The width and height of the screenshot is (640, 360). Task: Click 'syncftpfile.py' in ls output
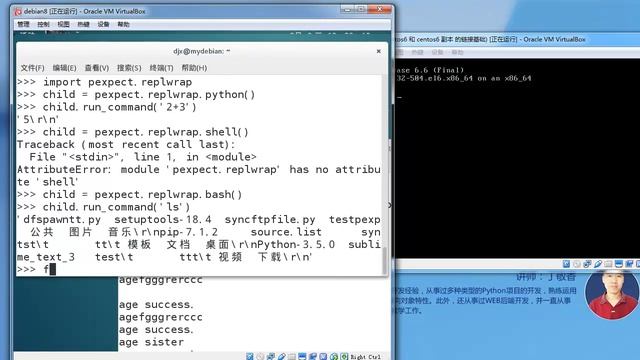click(x=270, y=220)
